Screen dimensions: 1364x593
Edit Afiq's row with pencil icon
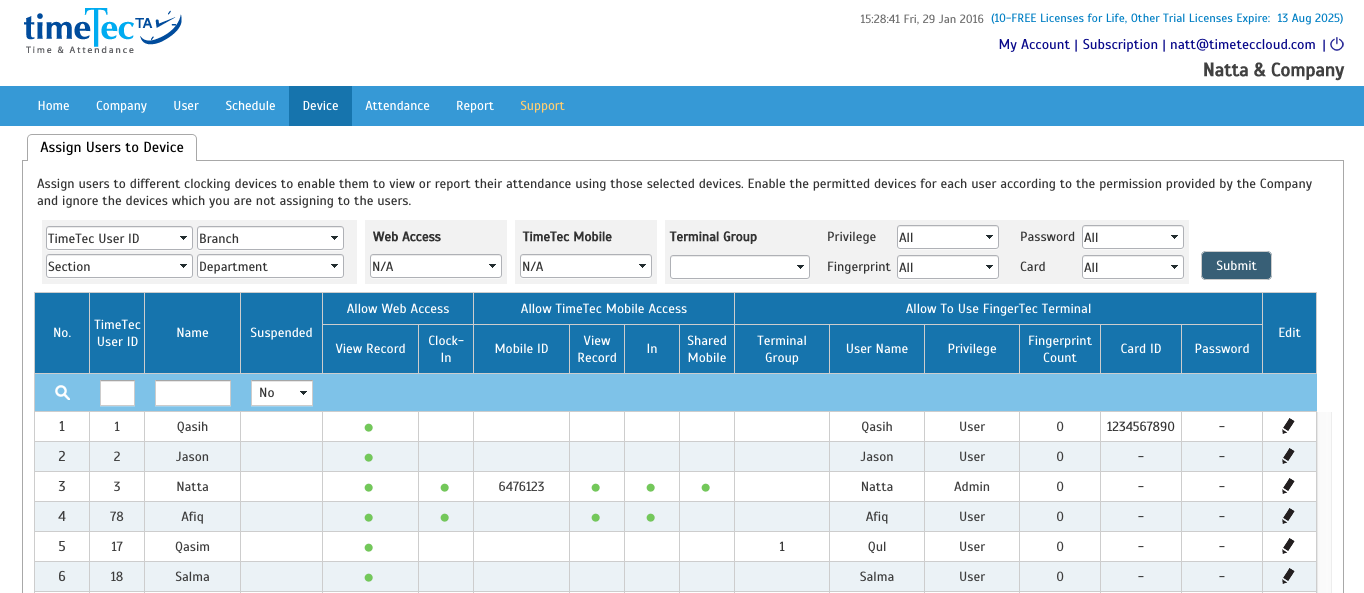tap(1288, 516)
